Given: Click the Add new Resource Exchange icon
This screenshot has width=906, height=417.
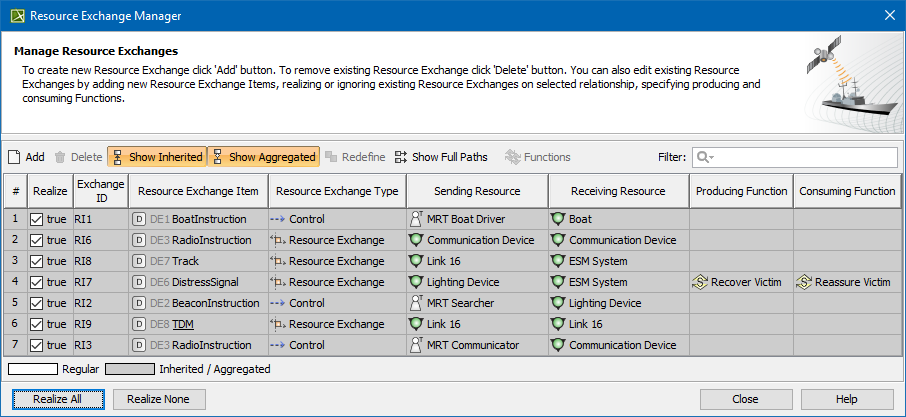Looking at the screenshot, I should click(x=14, y=157).
